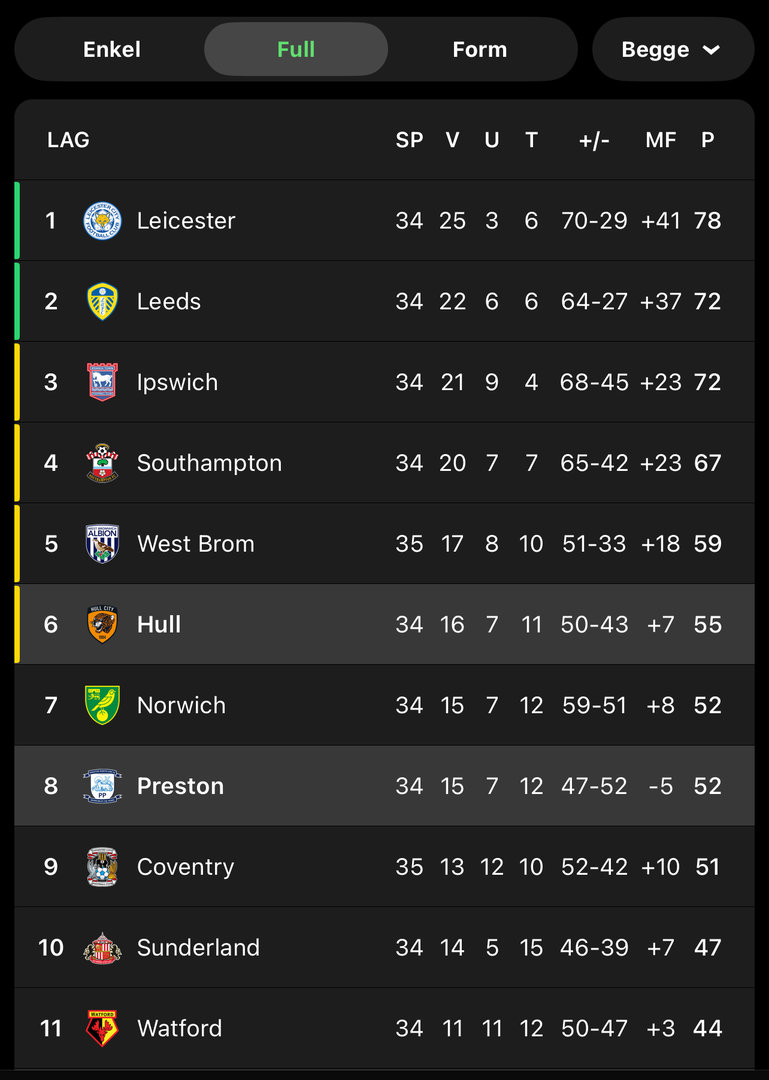The width and height of the screenshot is (769, 1080).
Task: Click the MF goal difference column header
Action: (661, 140)
